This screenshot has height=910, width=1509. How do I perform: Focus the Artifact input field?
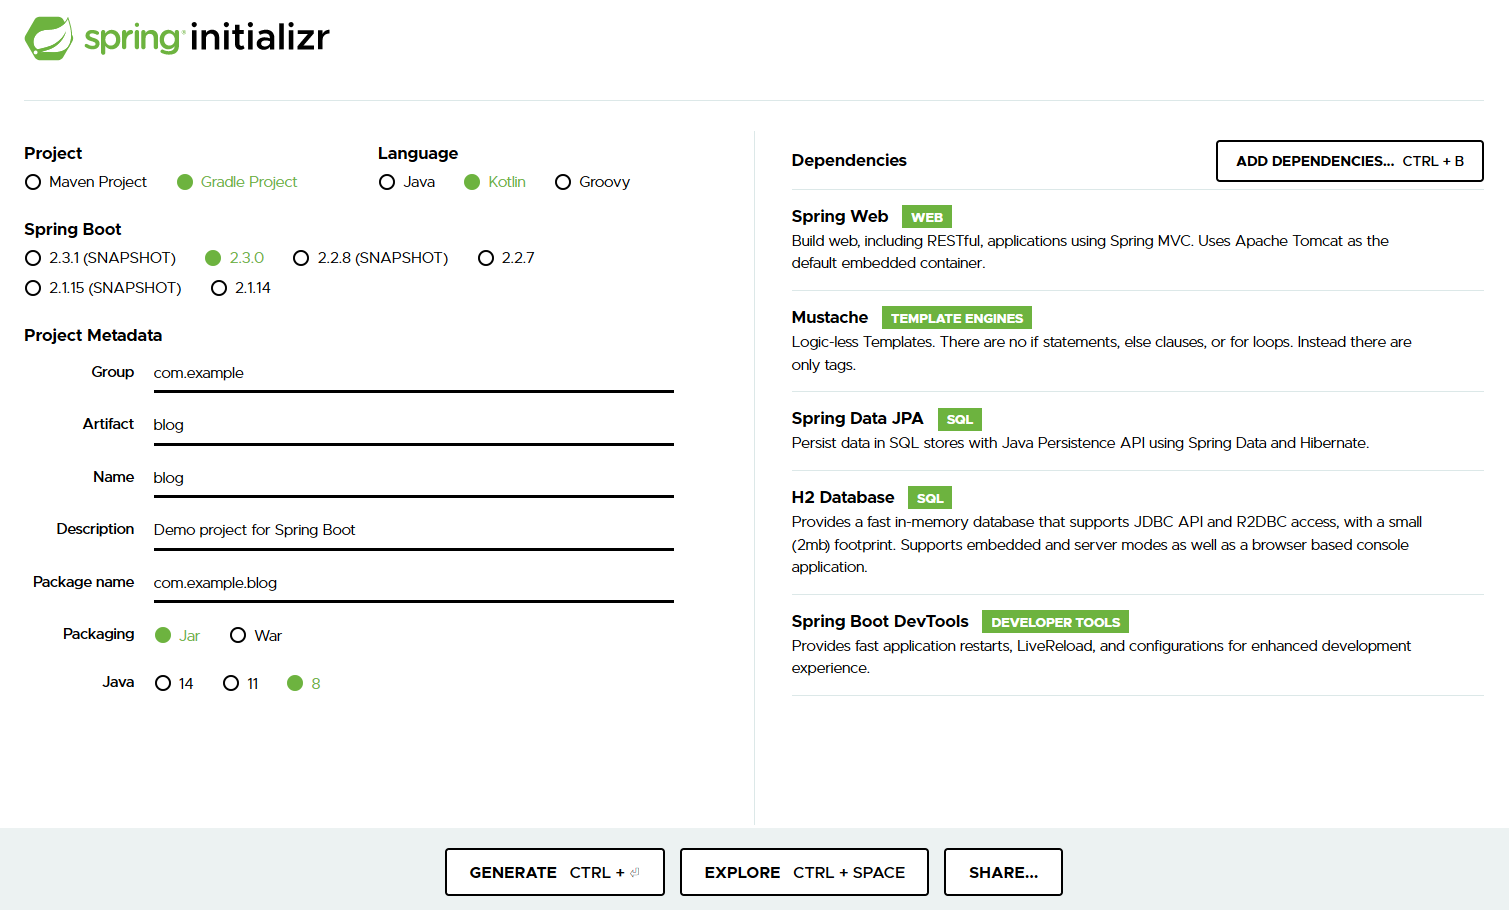click(414, 425)
